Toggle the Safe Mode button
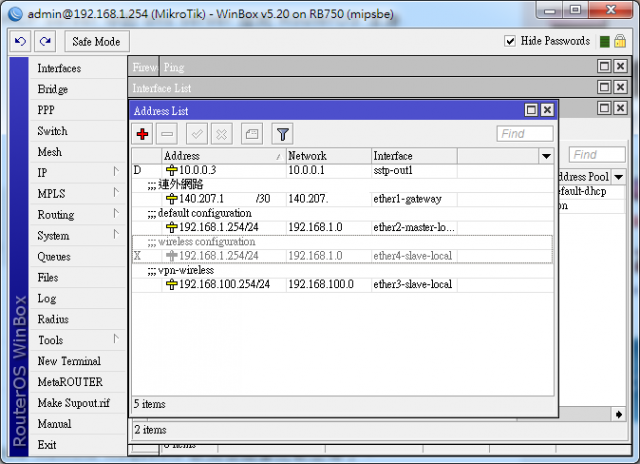 tap(97, 41)
